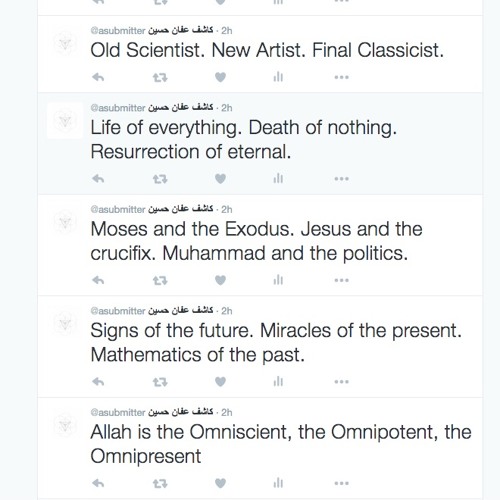Open author name on 'Allah is the Omniscient' tweet
This screenshot has height=500, width=500.
point(180,412)
